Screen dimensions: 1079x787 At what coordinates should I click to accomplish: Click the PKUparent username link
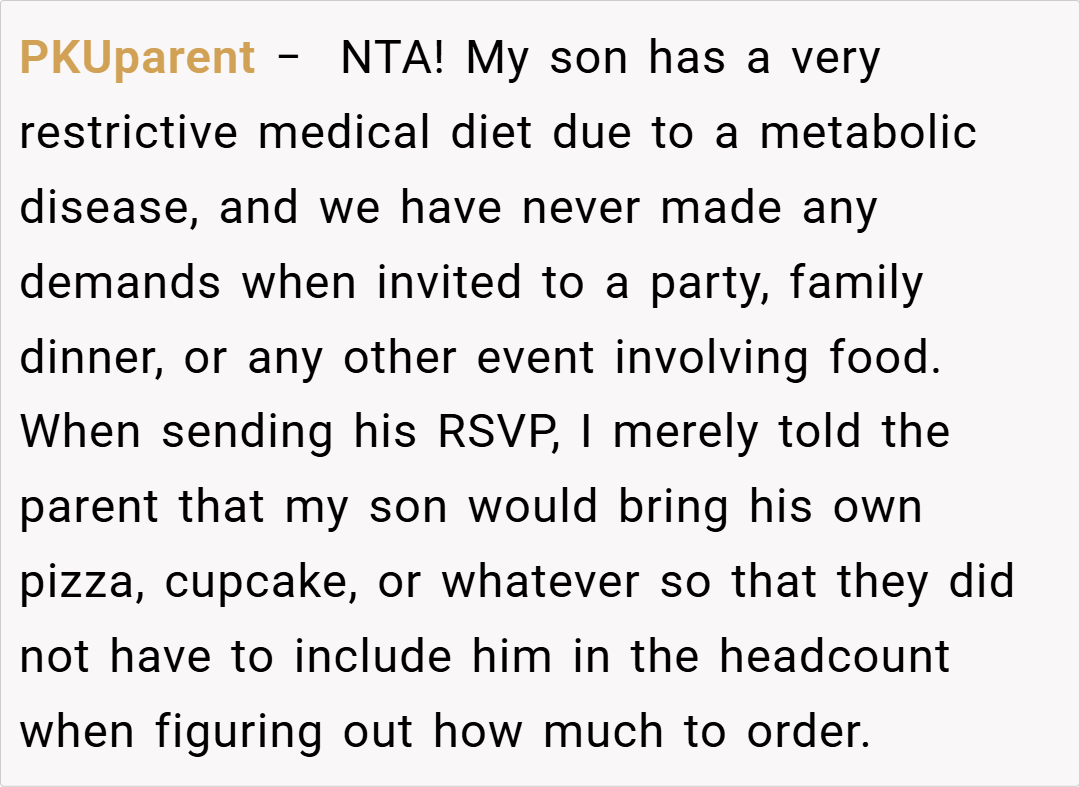coord(137,59)
